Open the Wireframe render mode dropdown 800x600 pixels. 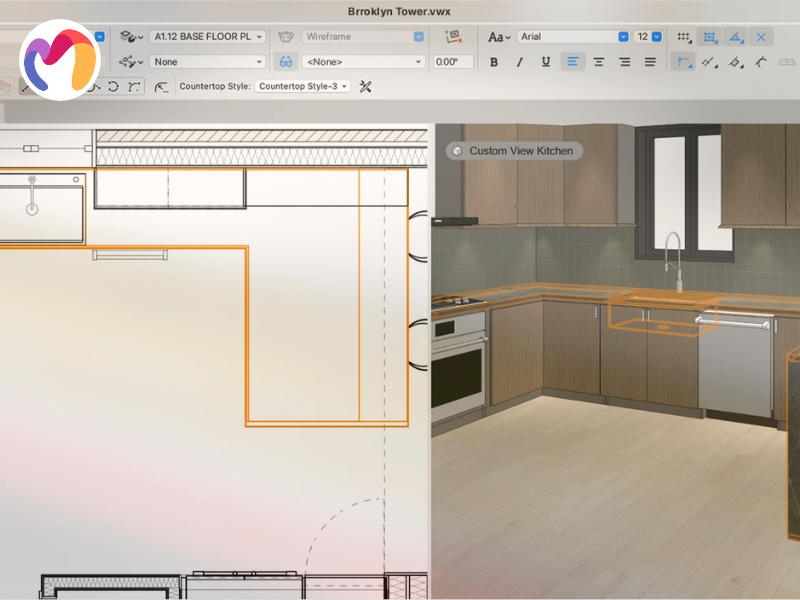coord(363,37)
